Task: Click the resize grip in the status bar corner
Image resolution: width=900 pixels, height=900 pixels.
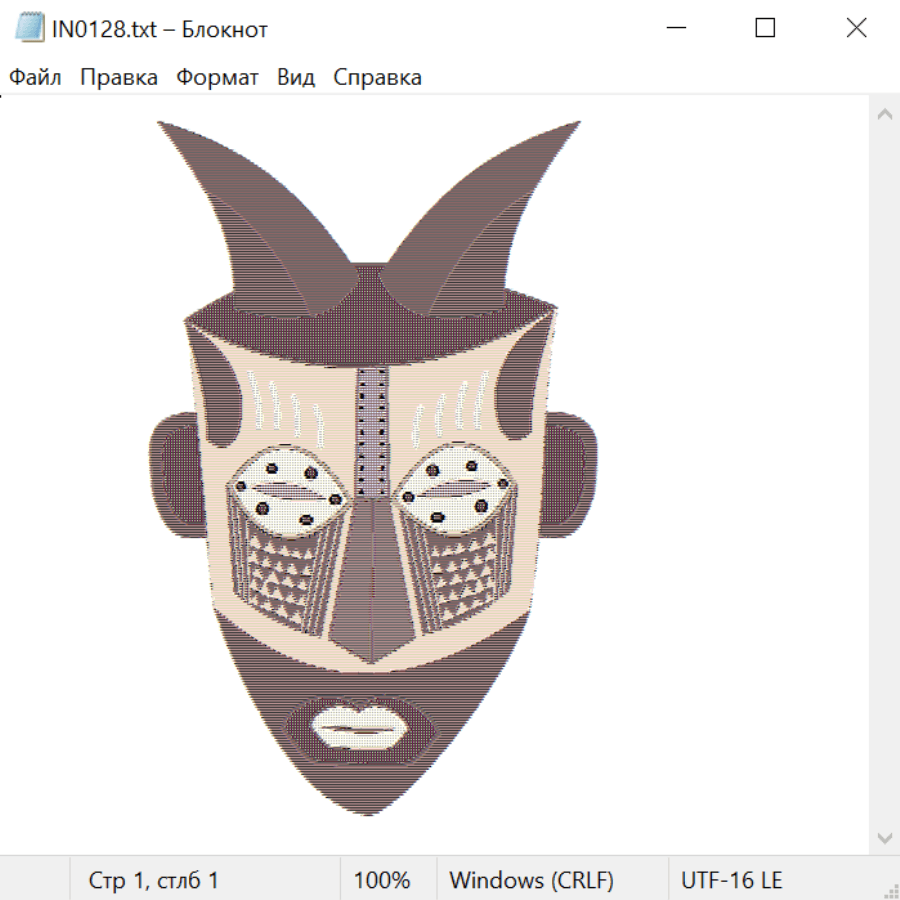Action: tap(890, 889)
